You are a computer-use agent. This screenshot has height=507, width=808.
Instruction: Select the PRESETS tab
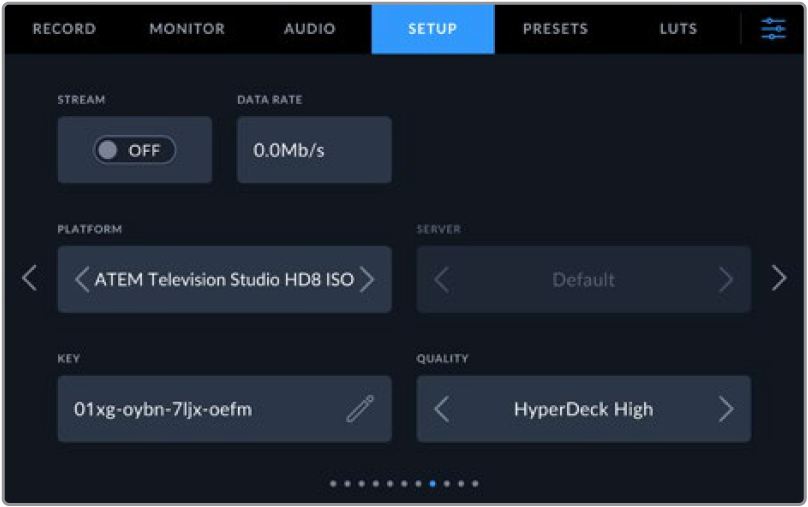pos(556,29)
